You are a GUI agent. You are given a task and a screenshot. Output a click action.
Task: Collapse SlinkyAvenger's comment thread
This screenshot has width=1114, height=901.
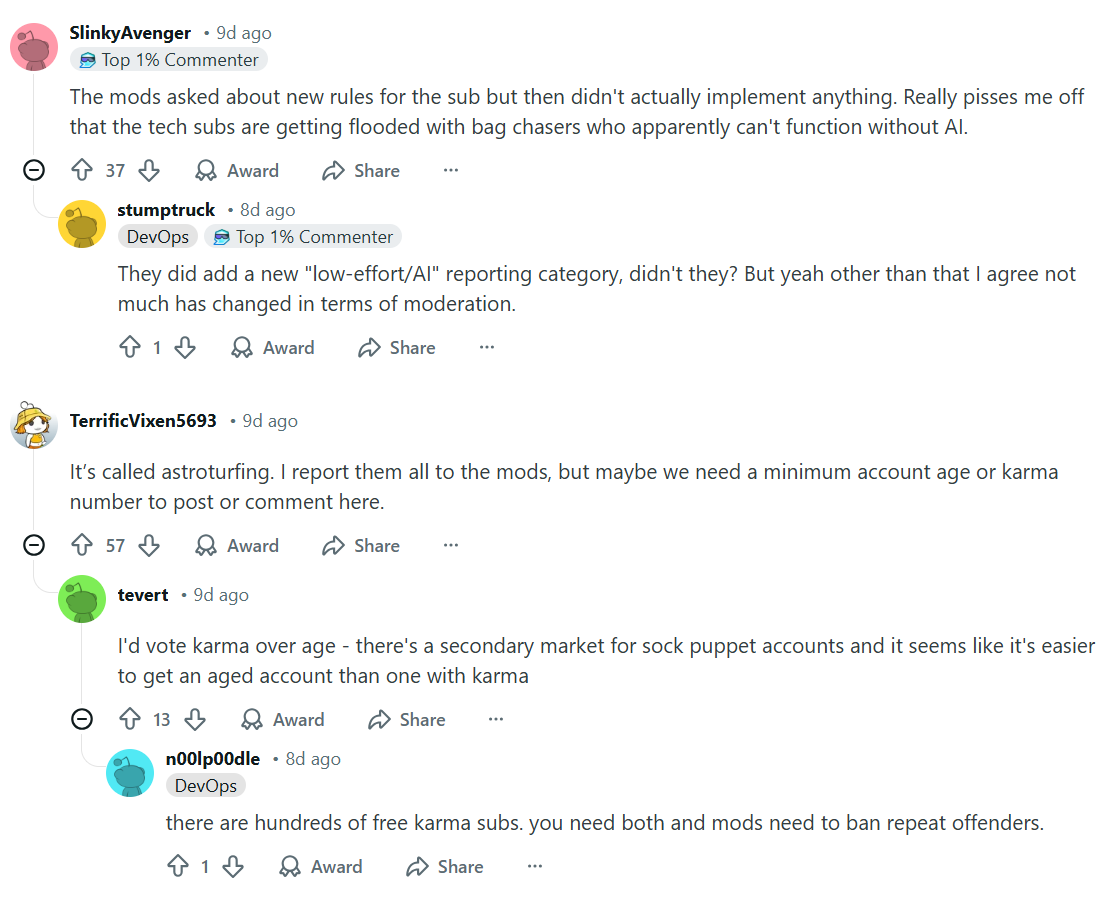pos(33,170)
